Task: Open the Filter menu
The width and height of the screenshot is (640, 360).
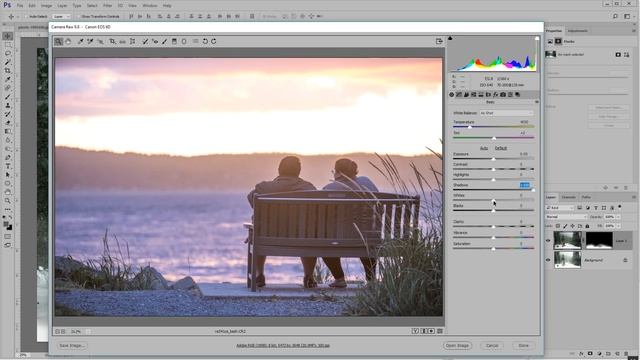Action: pos(107,6)
